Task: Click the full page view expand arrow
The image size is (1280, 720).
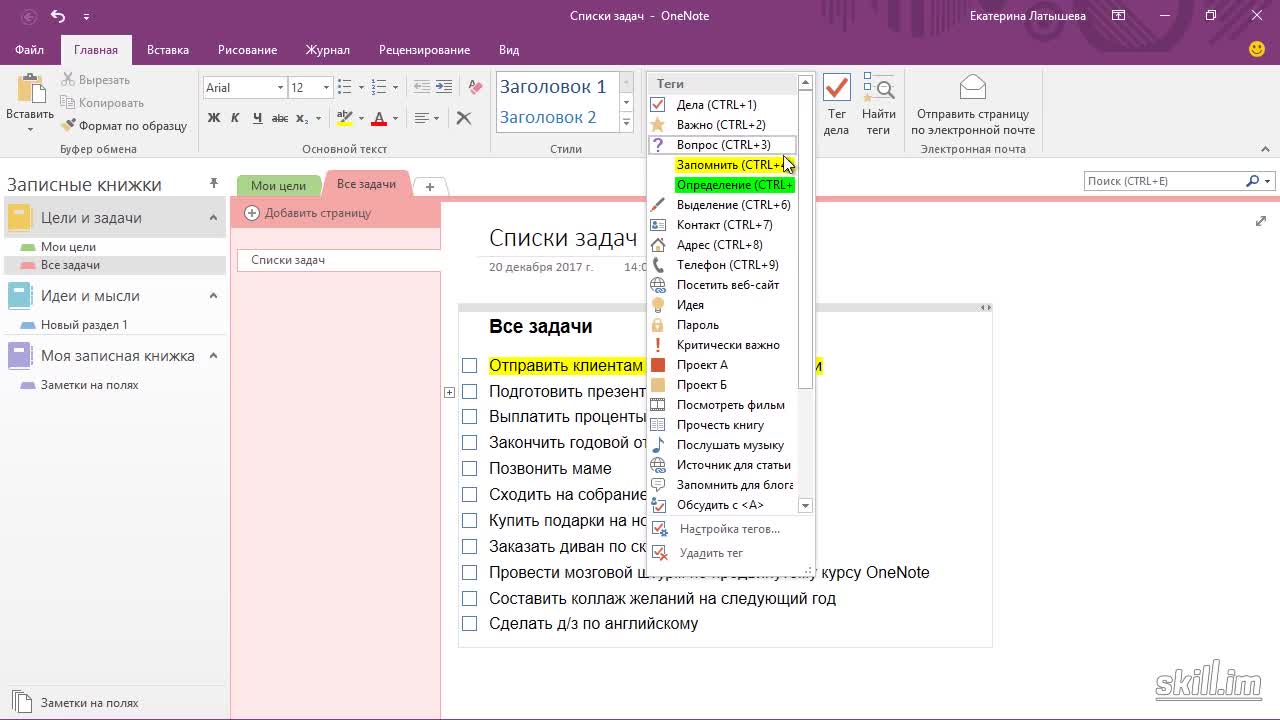Action: (1261, 221)
